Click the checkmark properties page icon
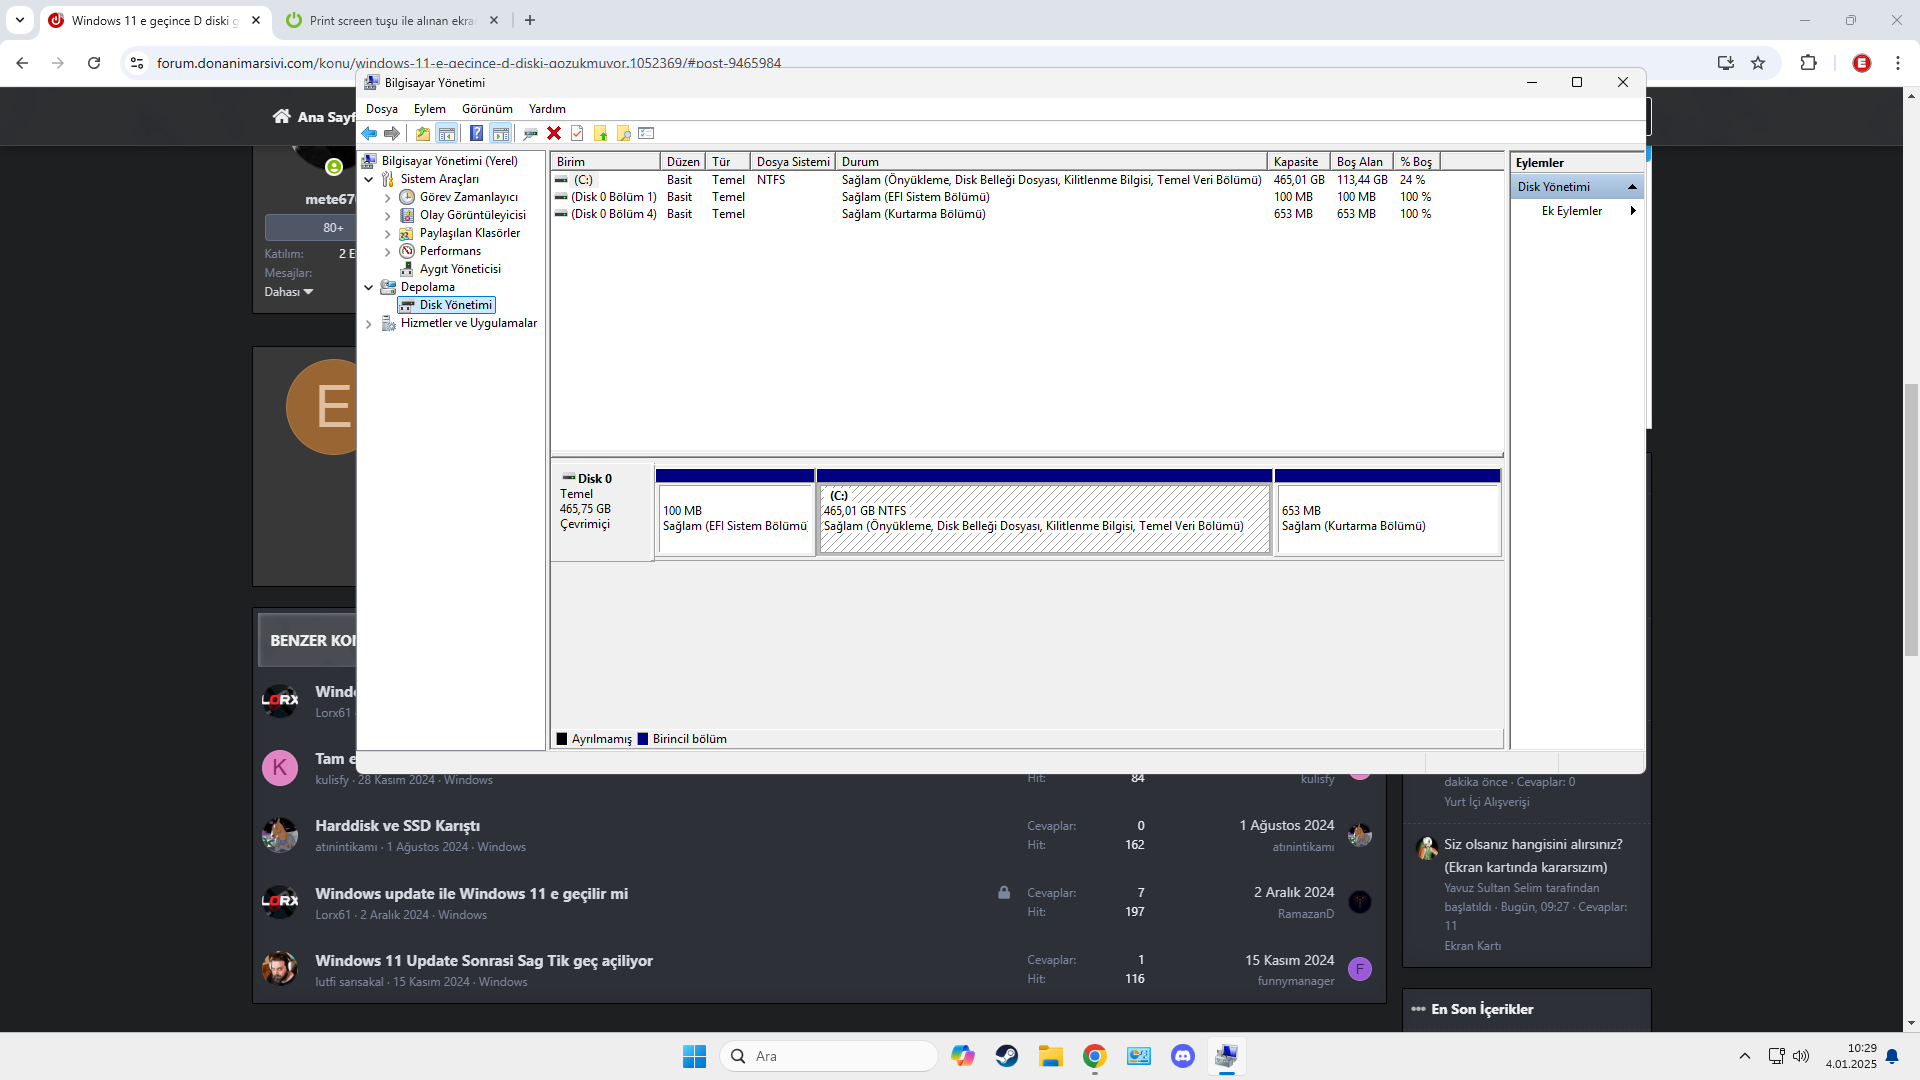The width and height of the screenshot is (1920, 1080). pos(577,133)
